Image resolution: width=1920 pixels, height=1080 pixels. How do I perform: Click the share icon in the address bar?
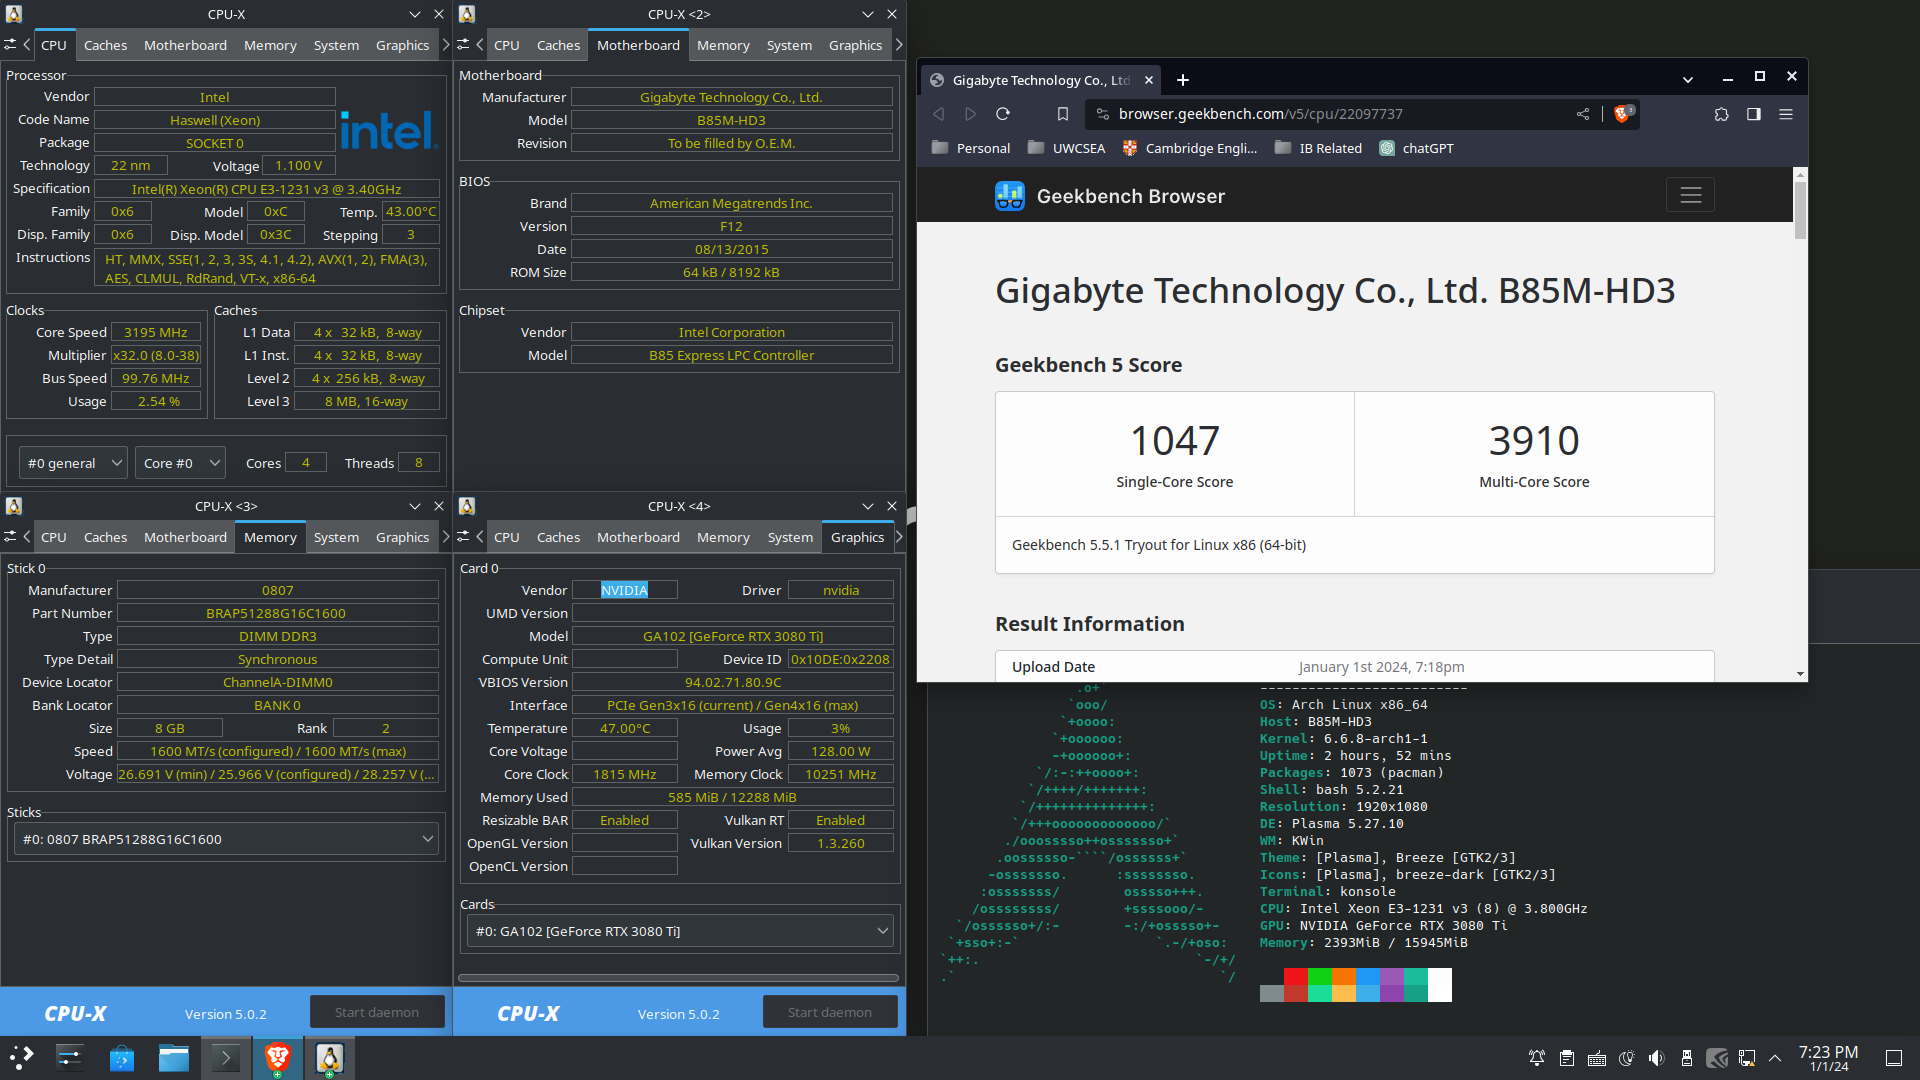click(1583, 114)
